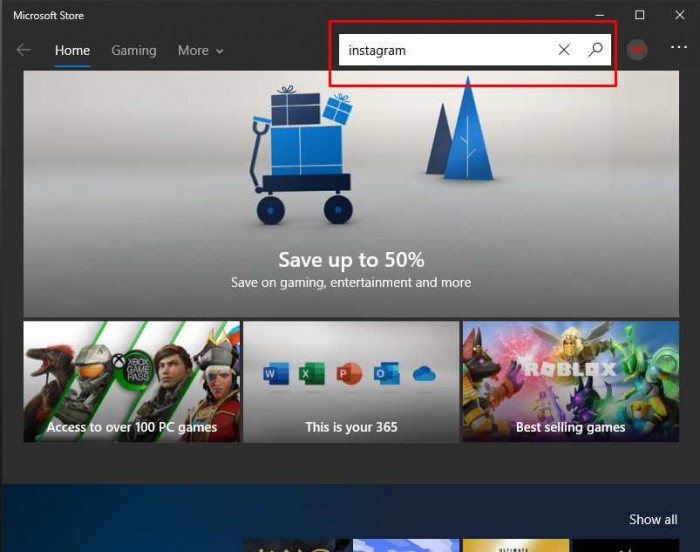This screenshot has height=552, width=700.
Task: Go back with the back arrow
Action: pyautogui.click(x=23, y=50)
